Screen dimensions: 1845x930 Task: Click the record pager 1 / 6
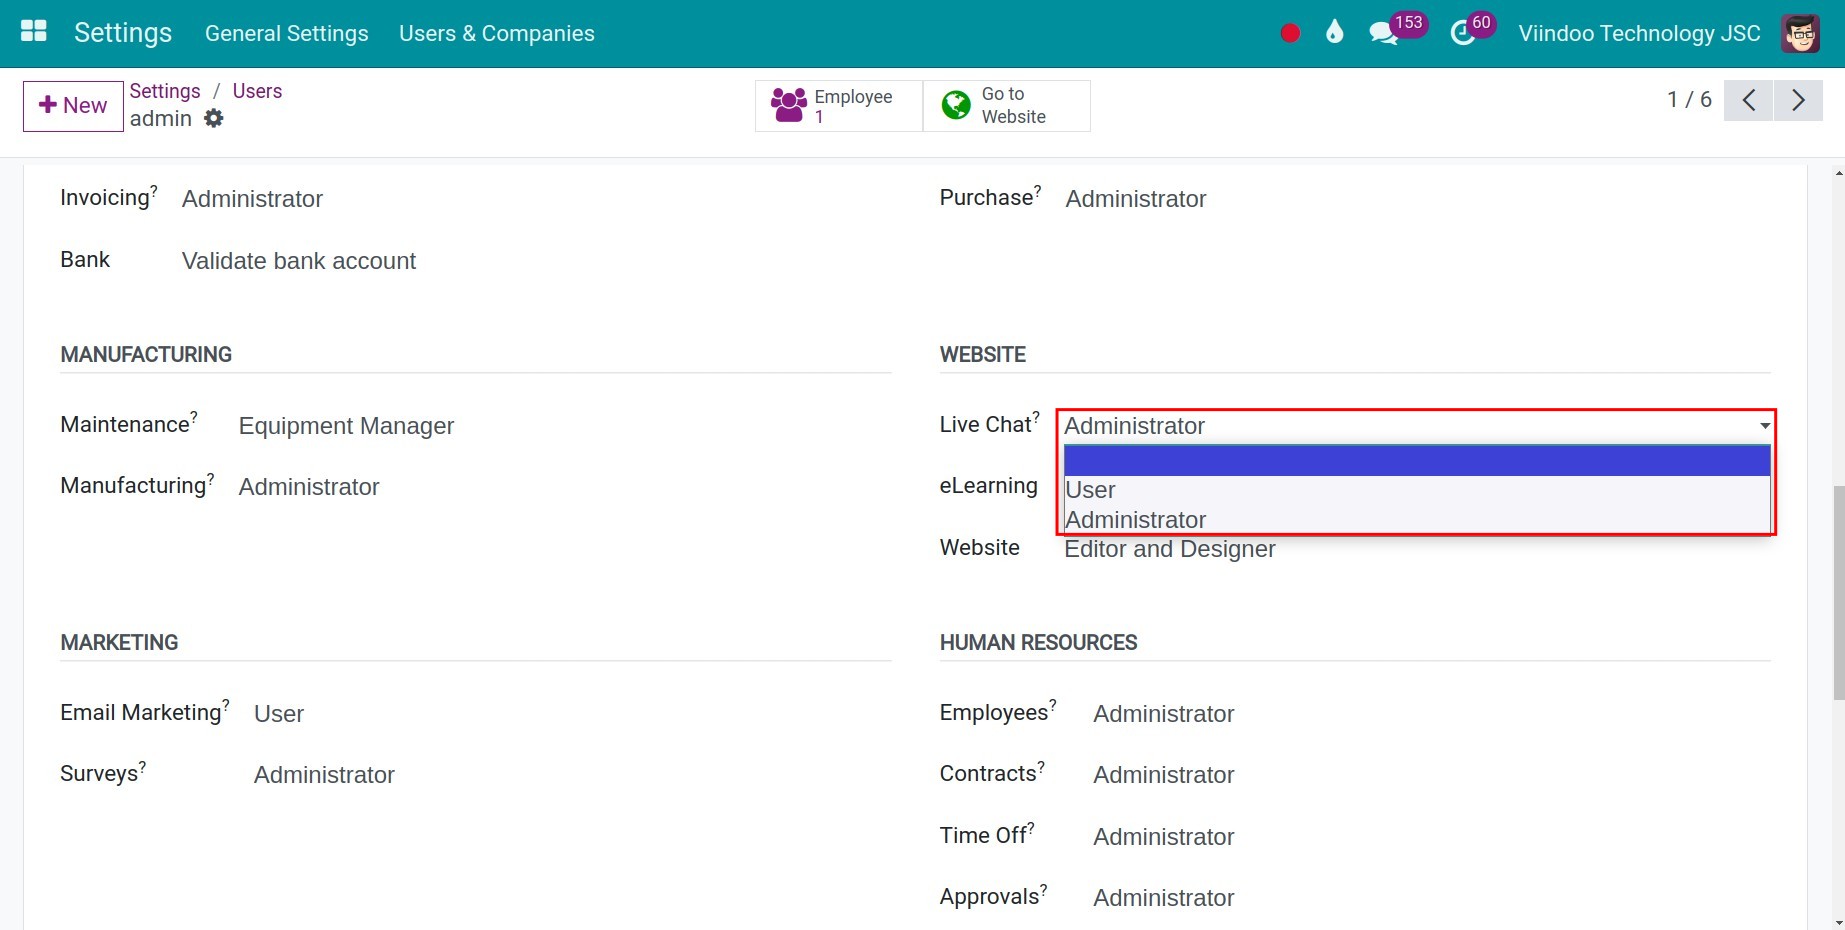point(1689,100)
